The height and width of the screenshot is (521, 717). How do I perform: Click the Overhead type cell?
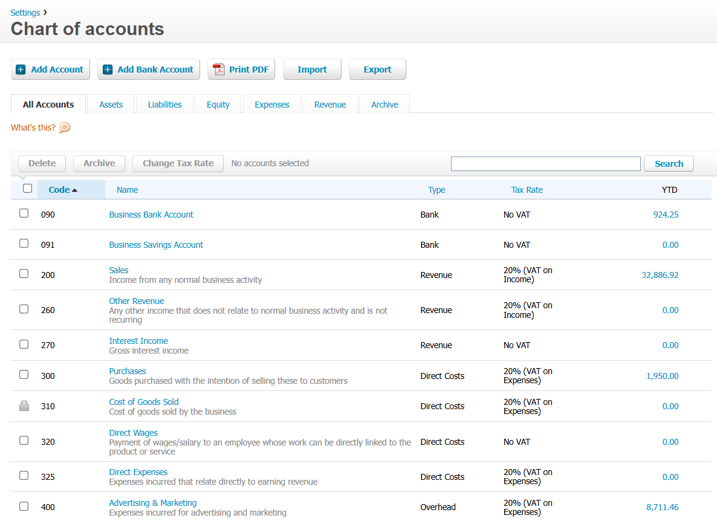tap(438, 507)
